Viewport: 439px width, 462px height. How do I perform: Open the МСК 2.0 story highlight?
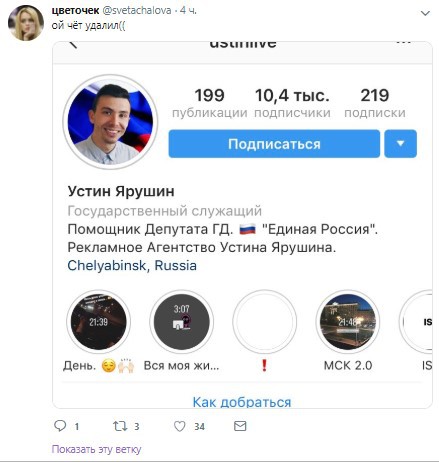pyautogui.click(x=348, y=322)
